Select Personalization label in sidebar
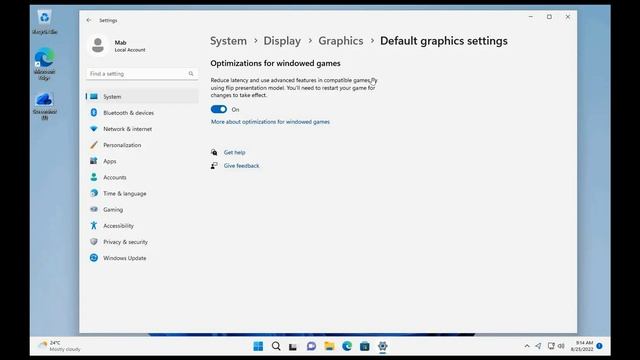 [x=122, y=145]
